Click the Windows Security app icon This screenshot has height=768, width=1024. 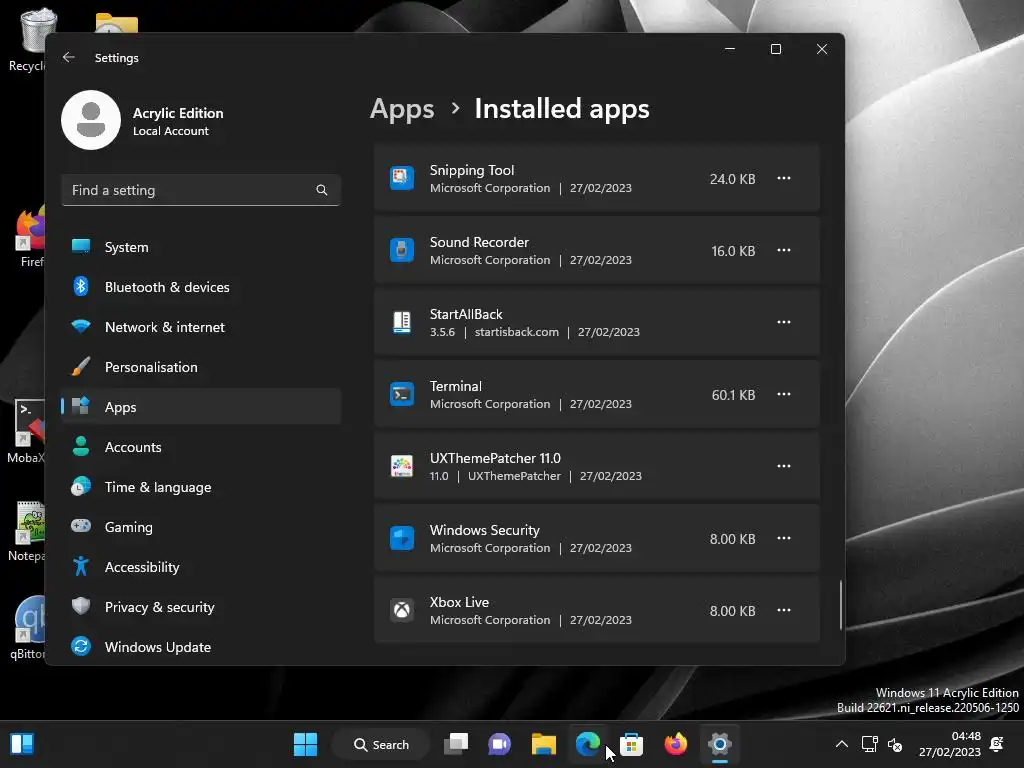402,538
